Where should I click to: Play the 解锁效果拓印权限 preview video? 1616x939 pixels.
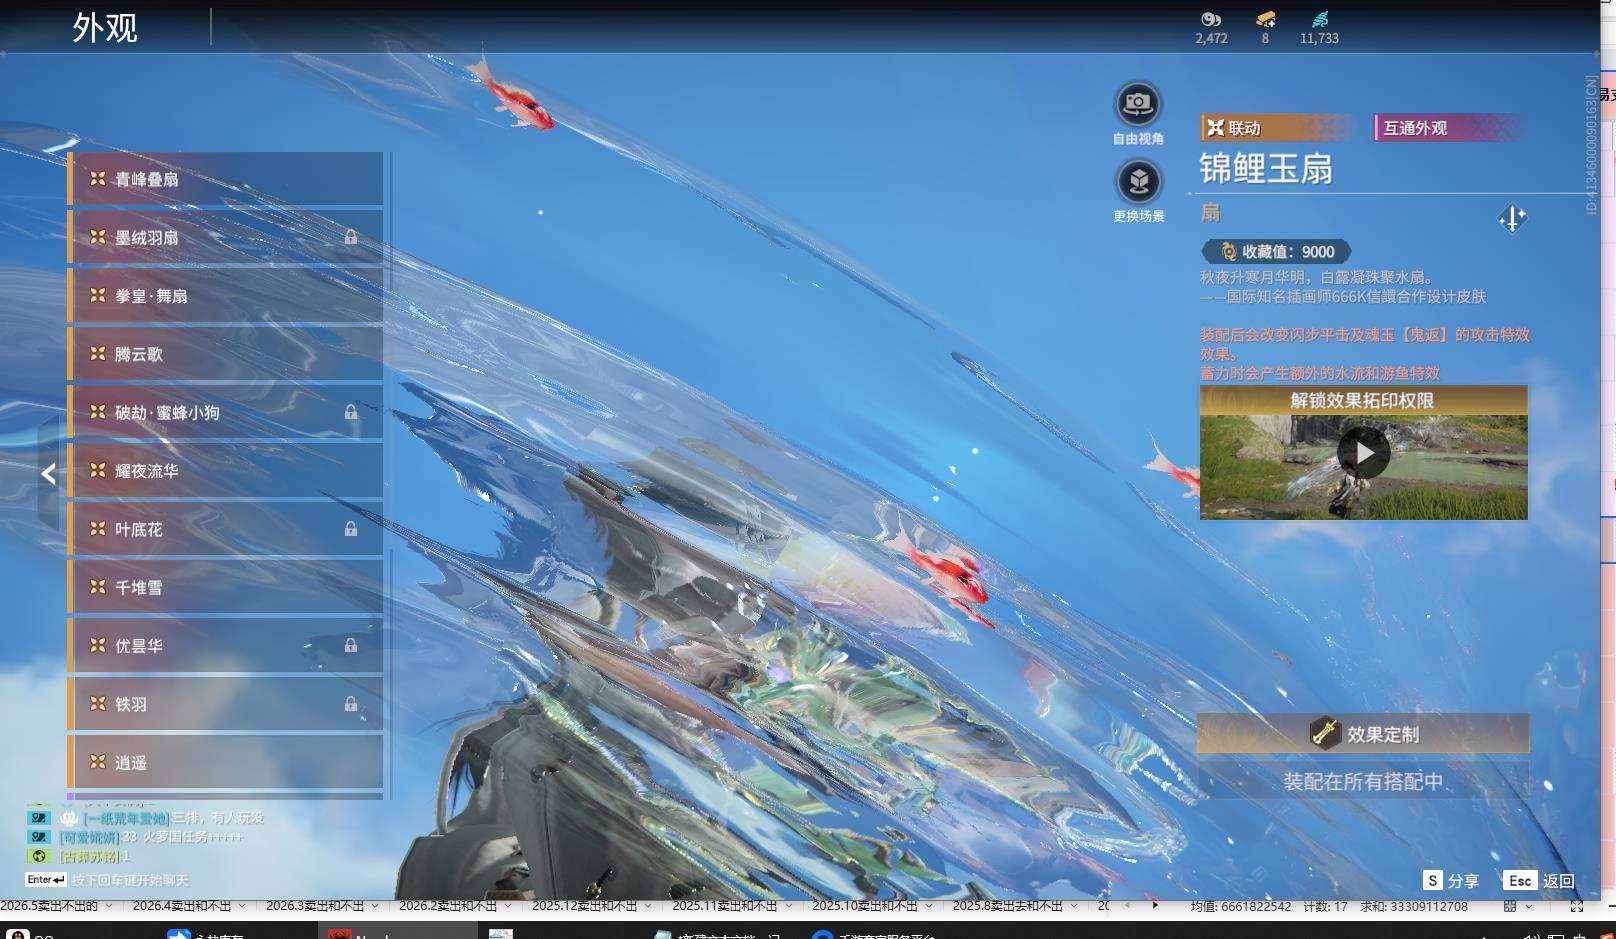[1364, 454]
